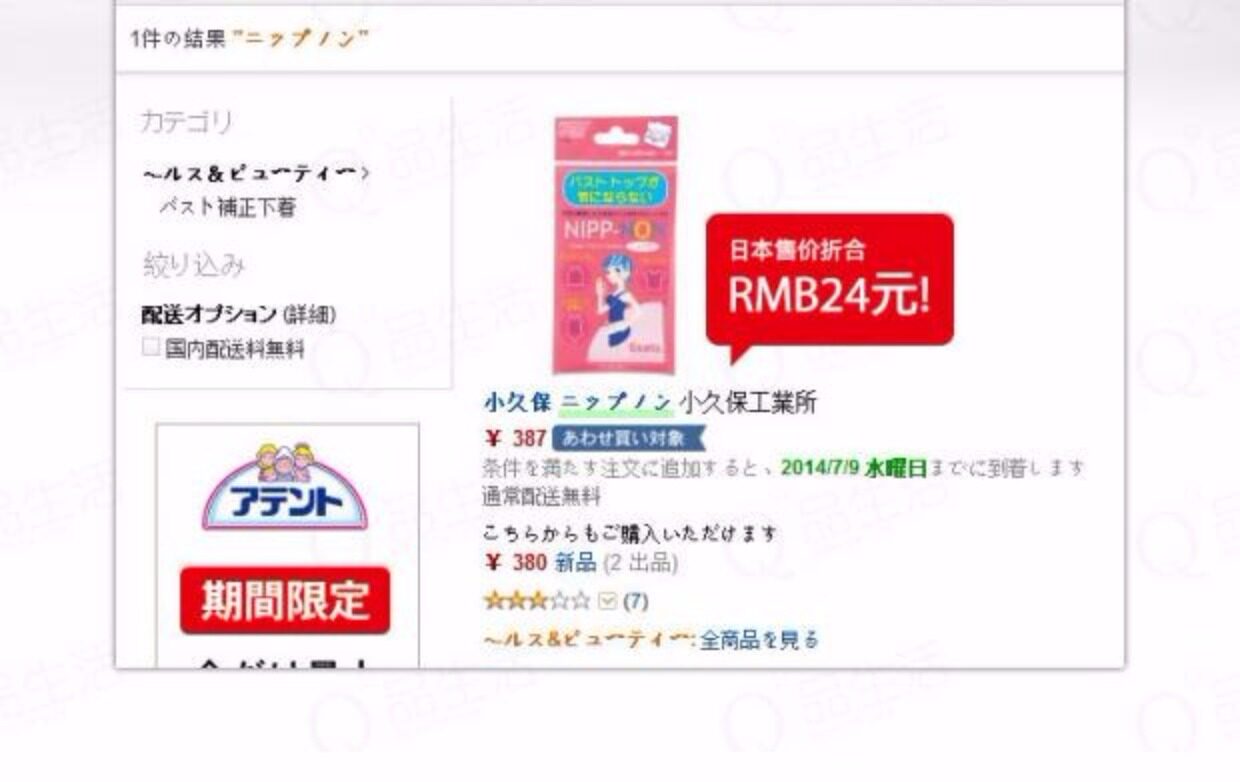Image resolution: width=1240 pixels, height=782 pixels.
Task: Click 全商品を見る link
Action: (x=759, y=639)
